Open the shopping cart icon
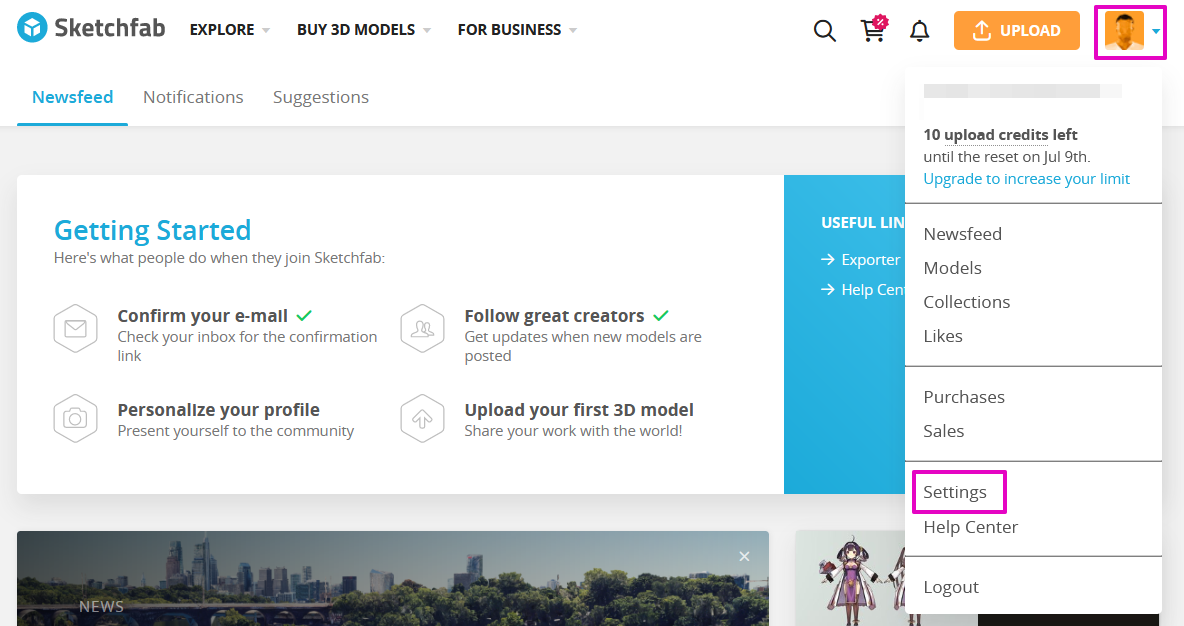 pos(874,29)
